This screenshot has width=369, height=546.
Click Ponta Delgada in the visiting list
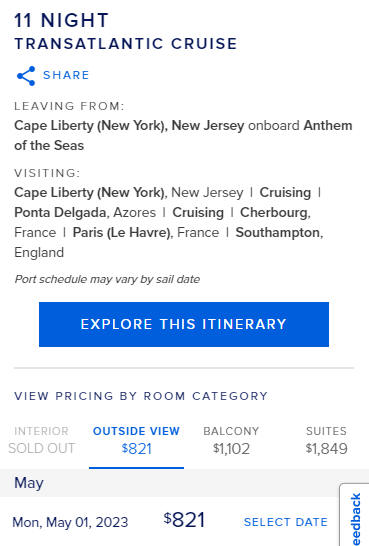[60, 212]
